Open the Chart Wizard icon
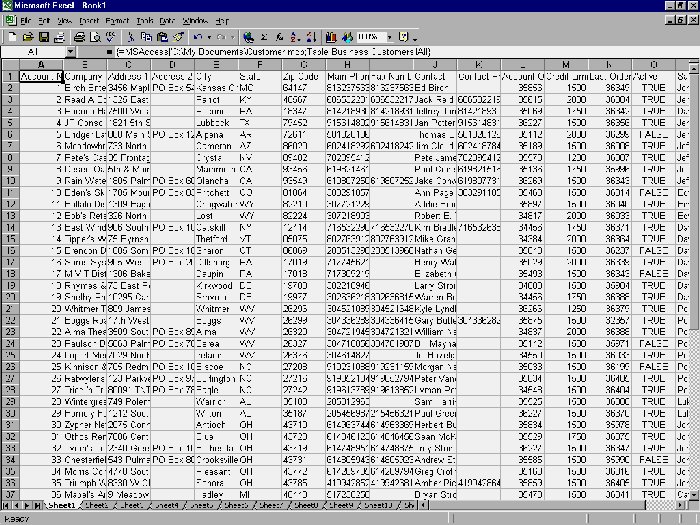 coord(331,36)
